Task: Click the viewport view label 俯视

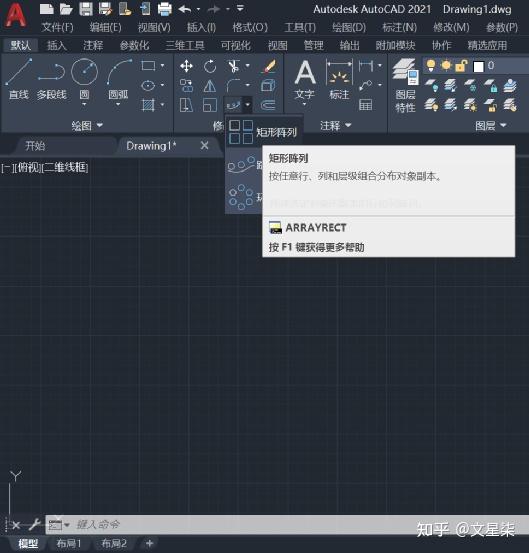Action: coord(29,168)
